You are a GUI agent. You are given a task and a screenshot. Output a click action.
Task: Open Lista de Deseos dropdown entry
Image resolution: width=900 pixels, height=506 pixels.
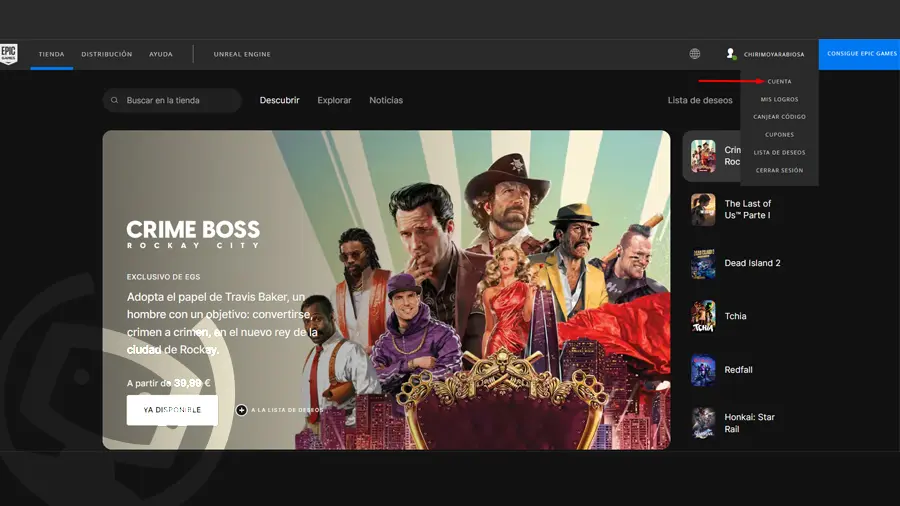pos(779,153)
